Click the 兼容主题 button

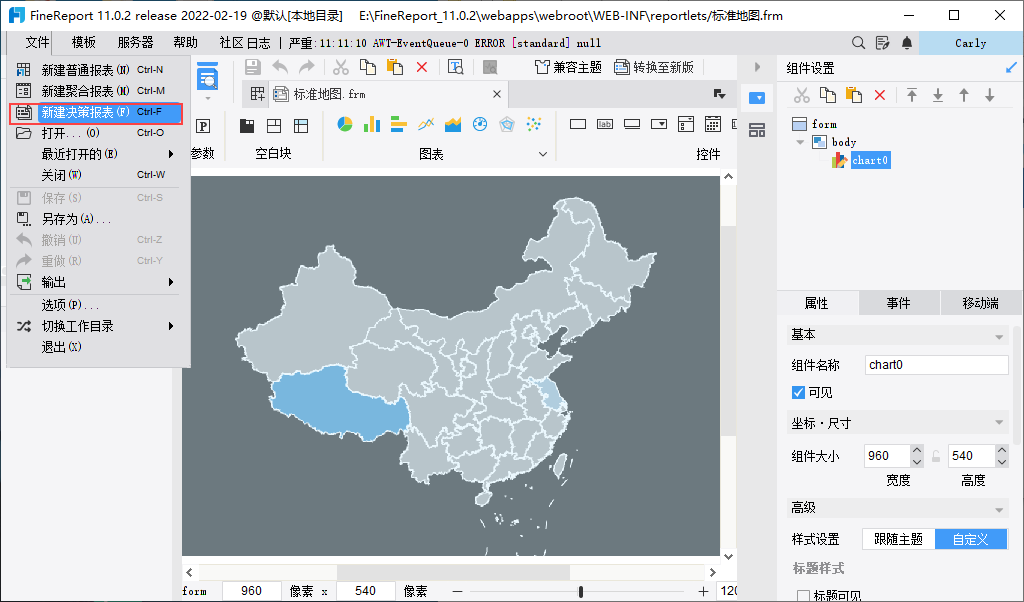click(568, 67)
